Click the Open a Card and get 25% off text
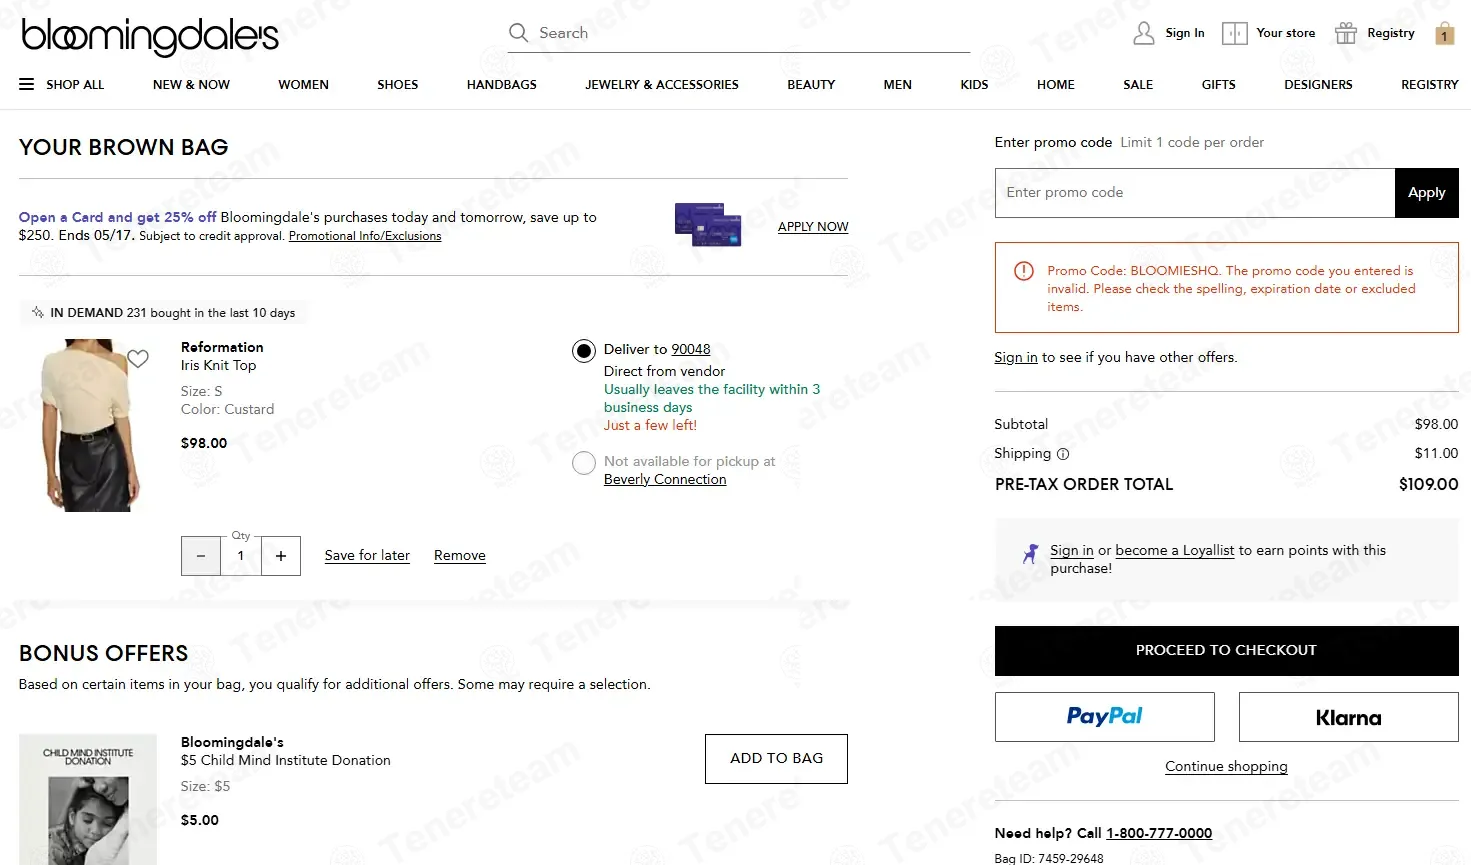The image size is (1471, 865). pos(118,217)
